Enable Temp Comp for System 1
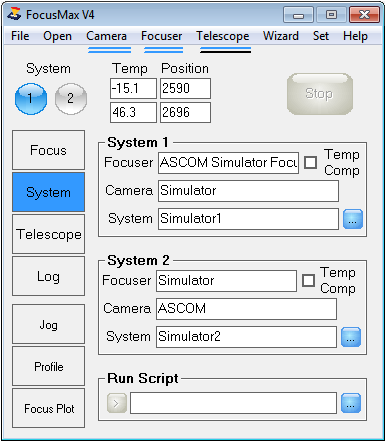This screenshot has height=442, width=386. [x=310, y=163]
